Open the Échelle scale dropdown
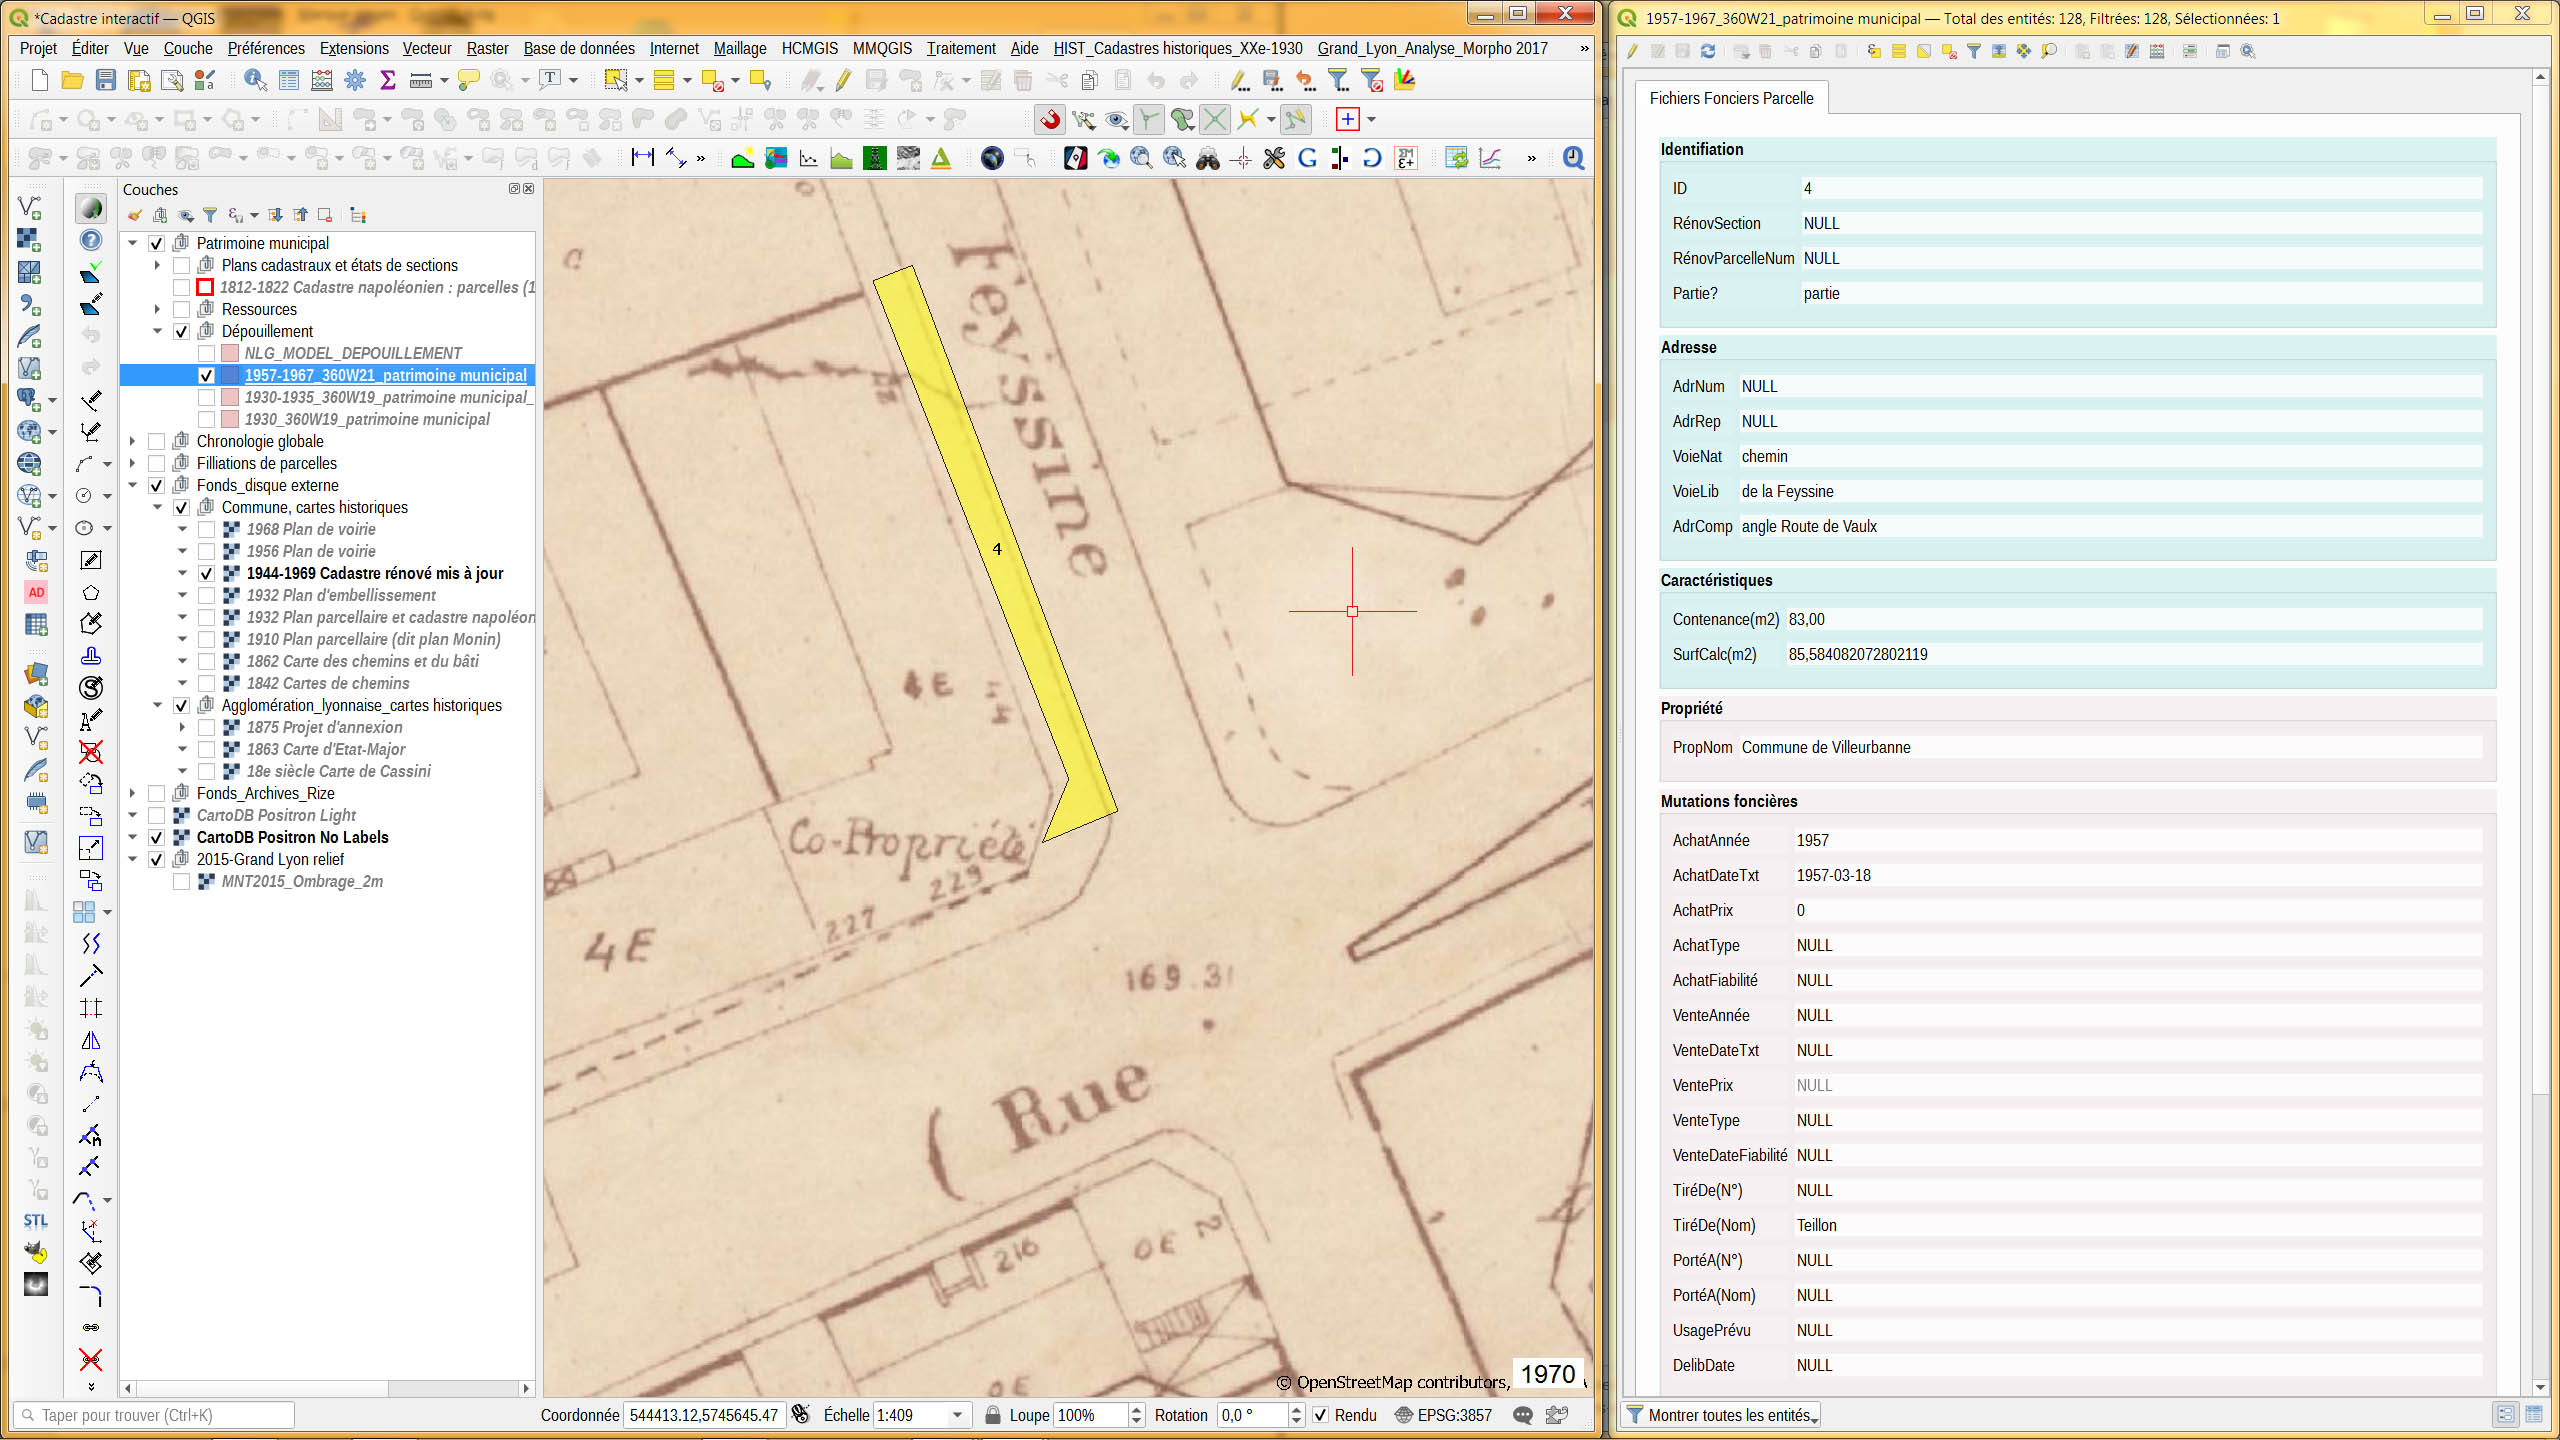The image size is (2560, 1440). [957, 1415]
